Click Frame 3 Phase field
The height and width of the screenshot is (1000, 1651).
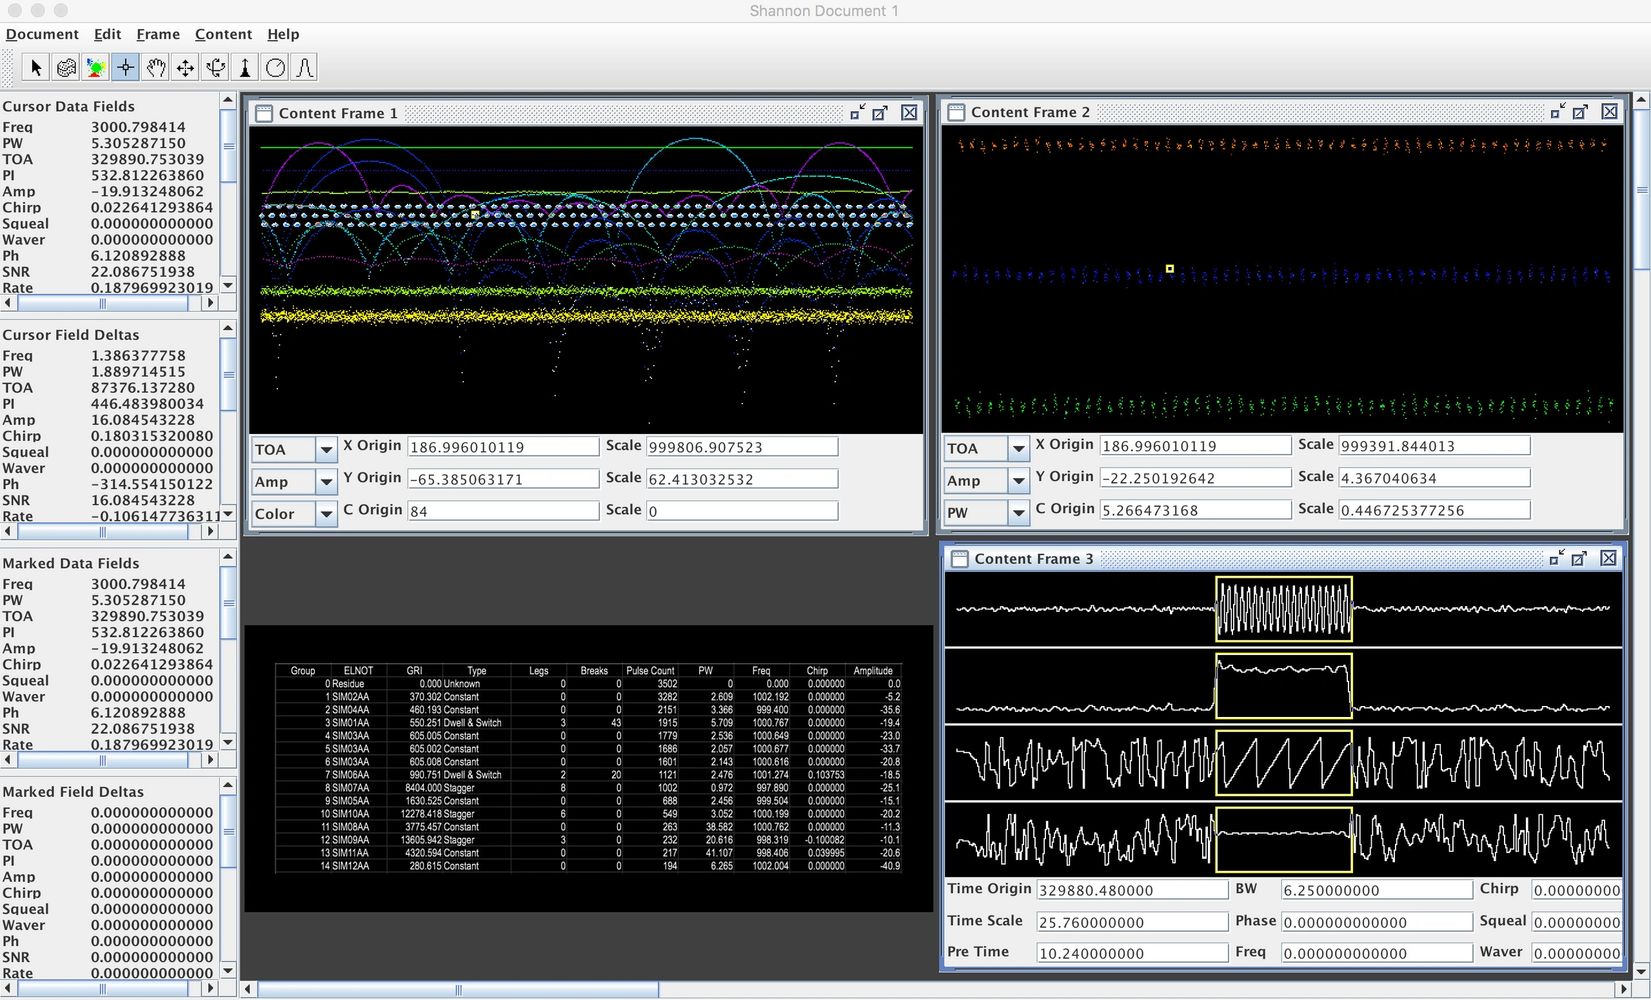click(x=1376, y=922)
